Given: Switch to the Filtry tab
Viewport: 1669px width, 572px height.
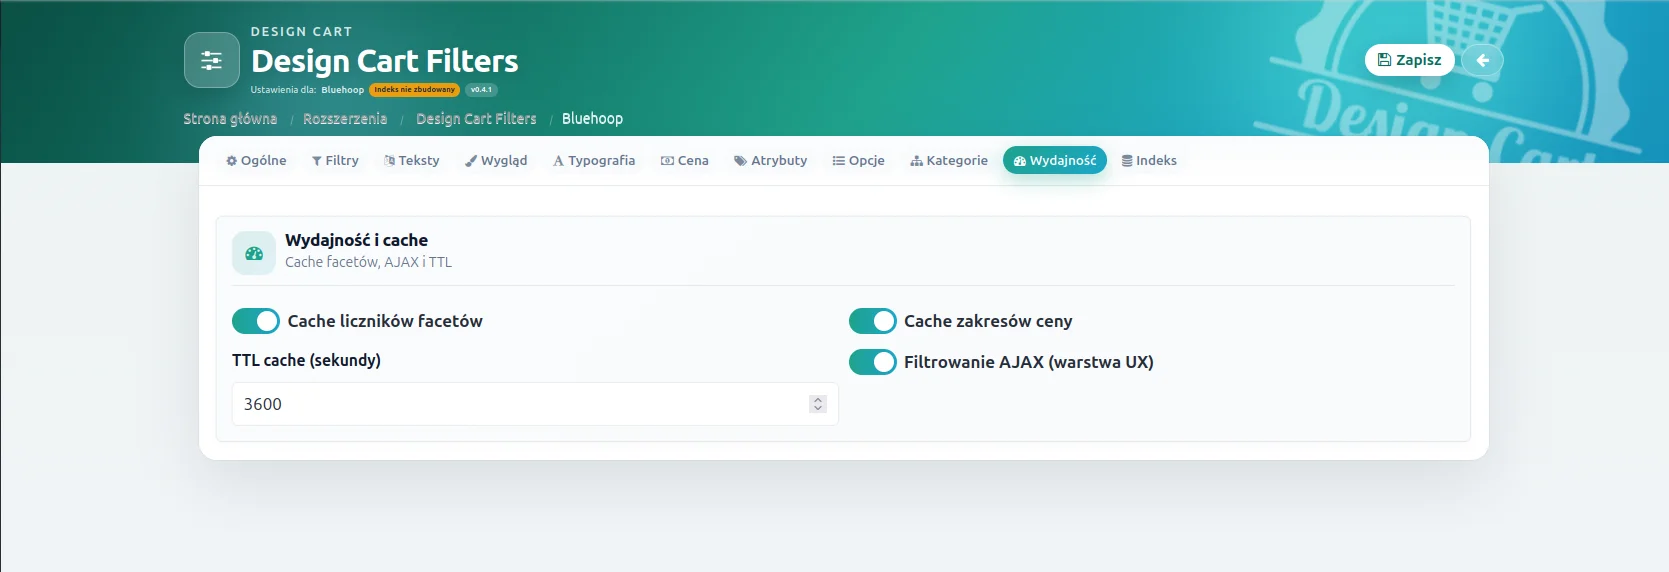Looking at the screenshot, I should click(x=335, y=160).
